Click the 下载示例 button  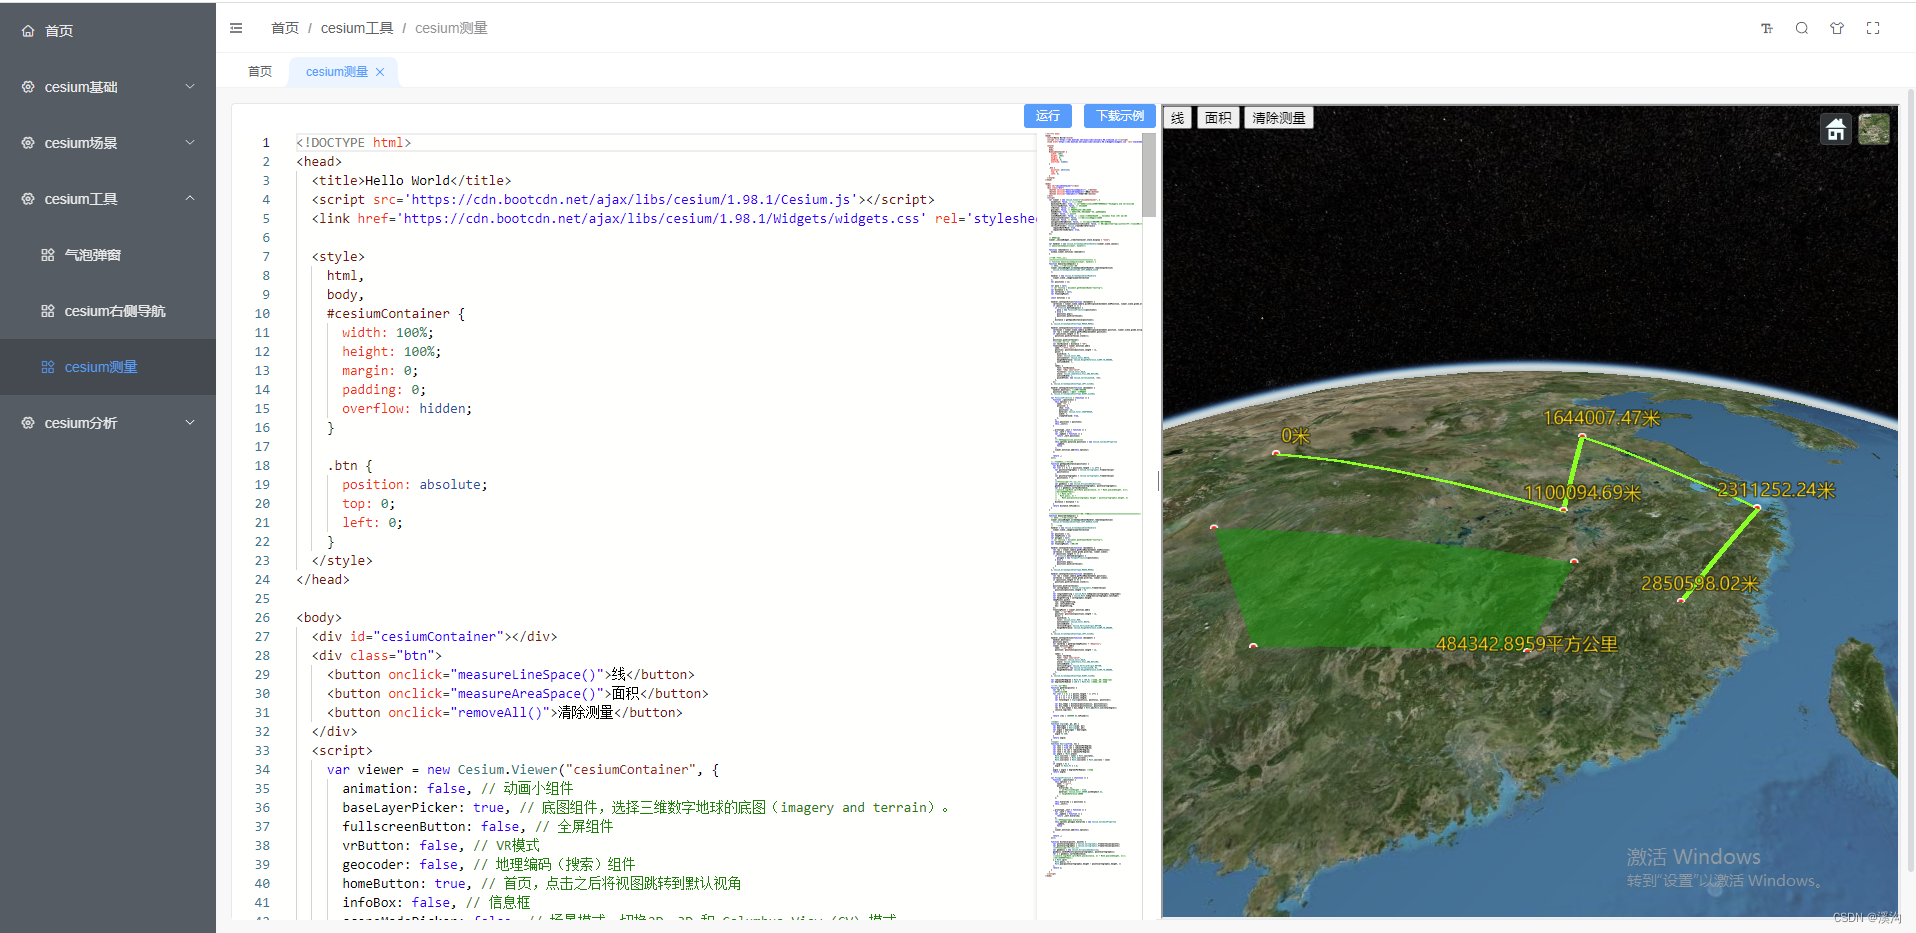click(1120, 116)
